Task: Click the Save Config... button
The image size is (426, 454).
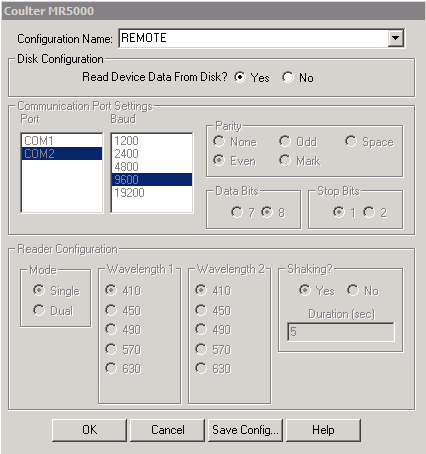Action: coord(245,430)
